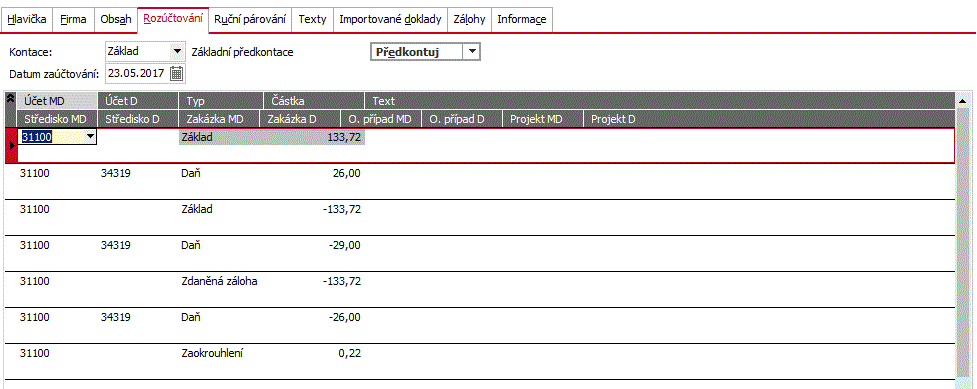Viewport: 977px width, 389px height.
Task: Open the Importované doklady tab
Action: pos(390,19)
